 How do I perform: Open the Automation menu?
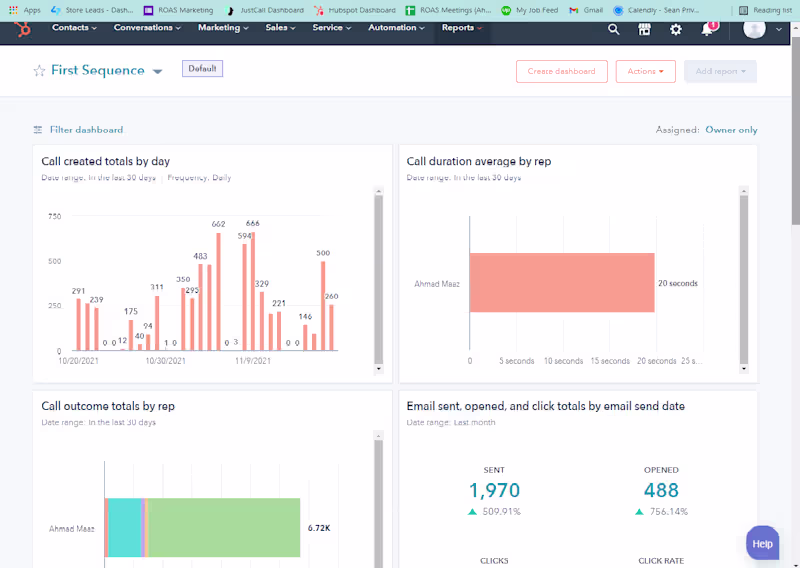pyautogui.click(x=396, y=28)
